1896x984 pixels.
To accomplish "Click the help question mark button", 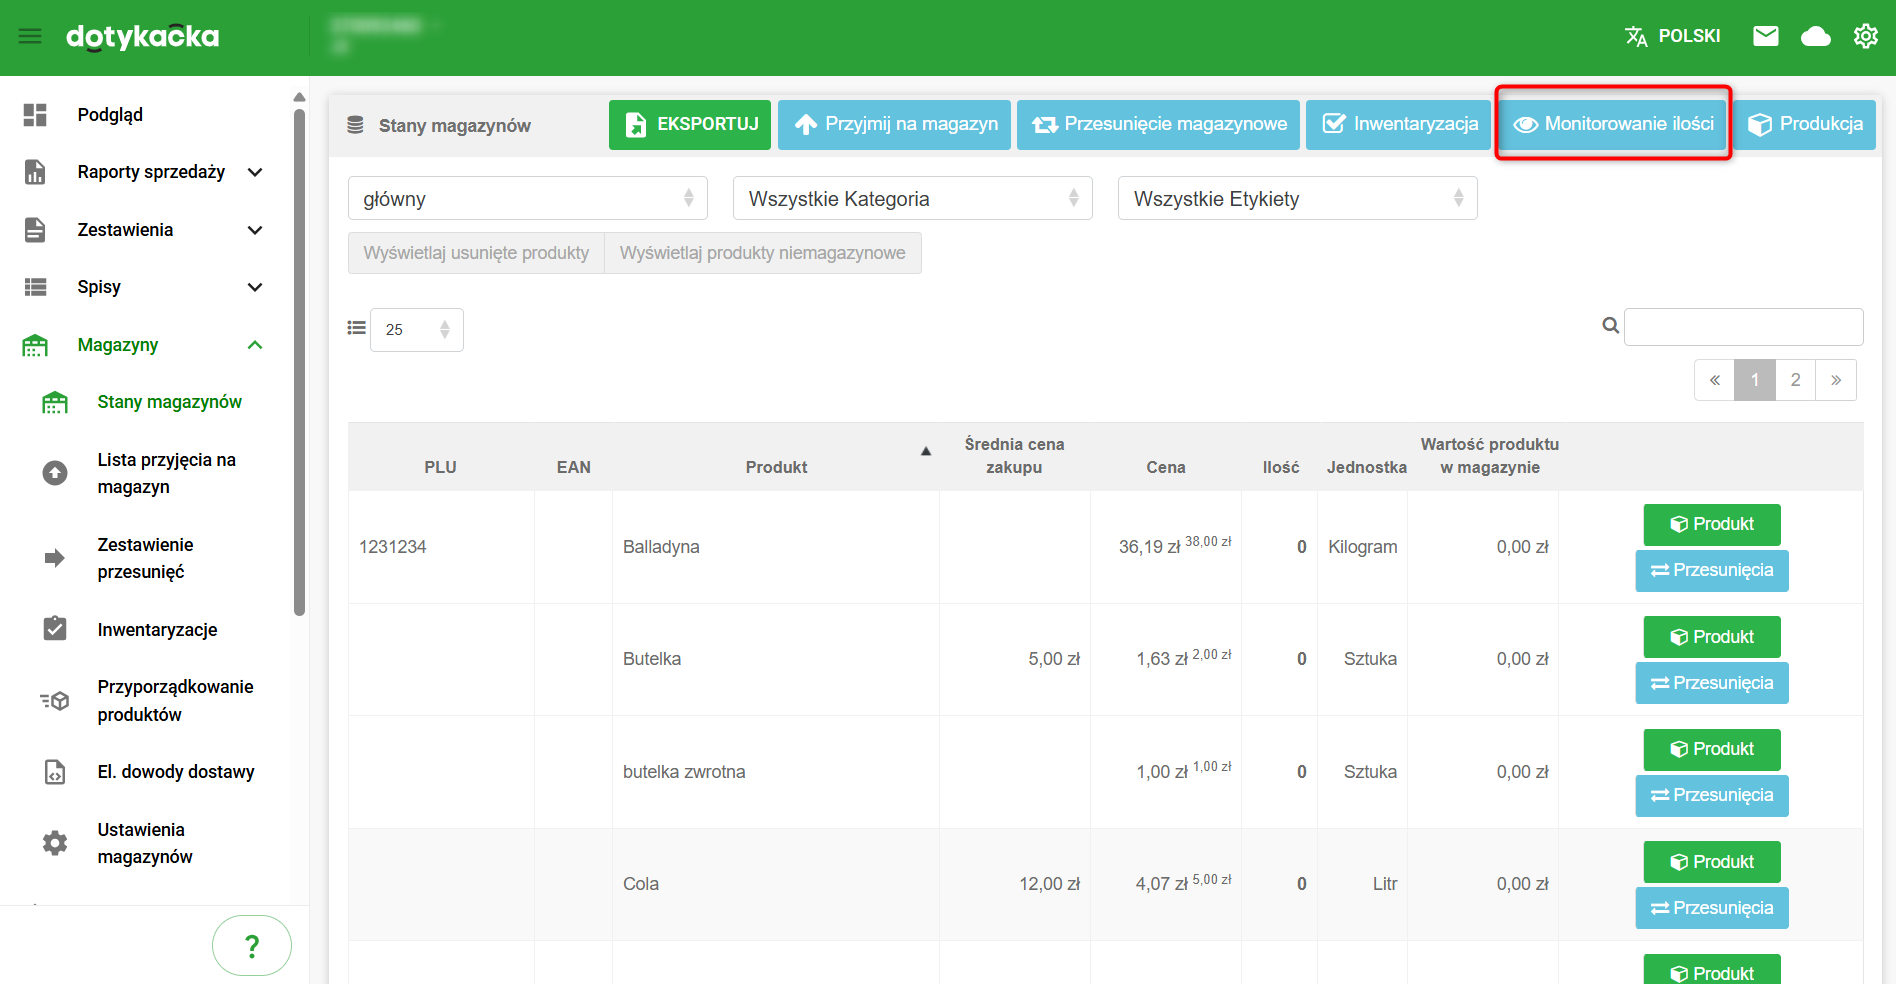I will 252,945.
